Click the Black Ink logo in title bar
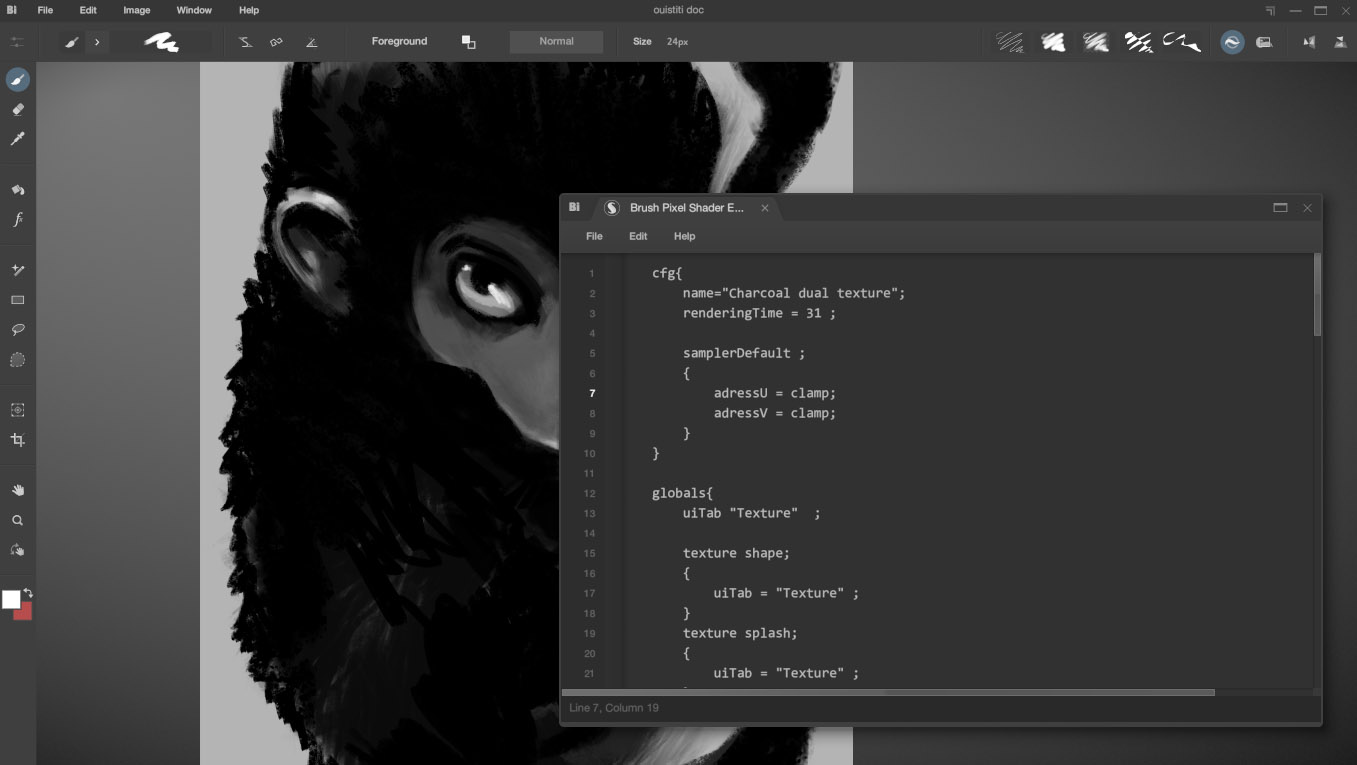Viewport: 1357px width, 765px height. click(12, 10)
